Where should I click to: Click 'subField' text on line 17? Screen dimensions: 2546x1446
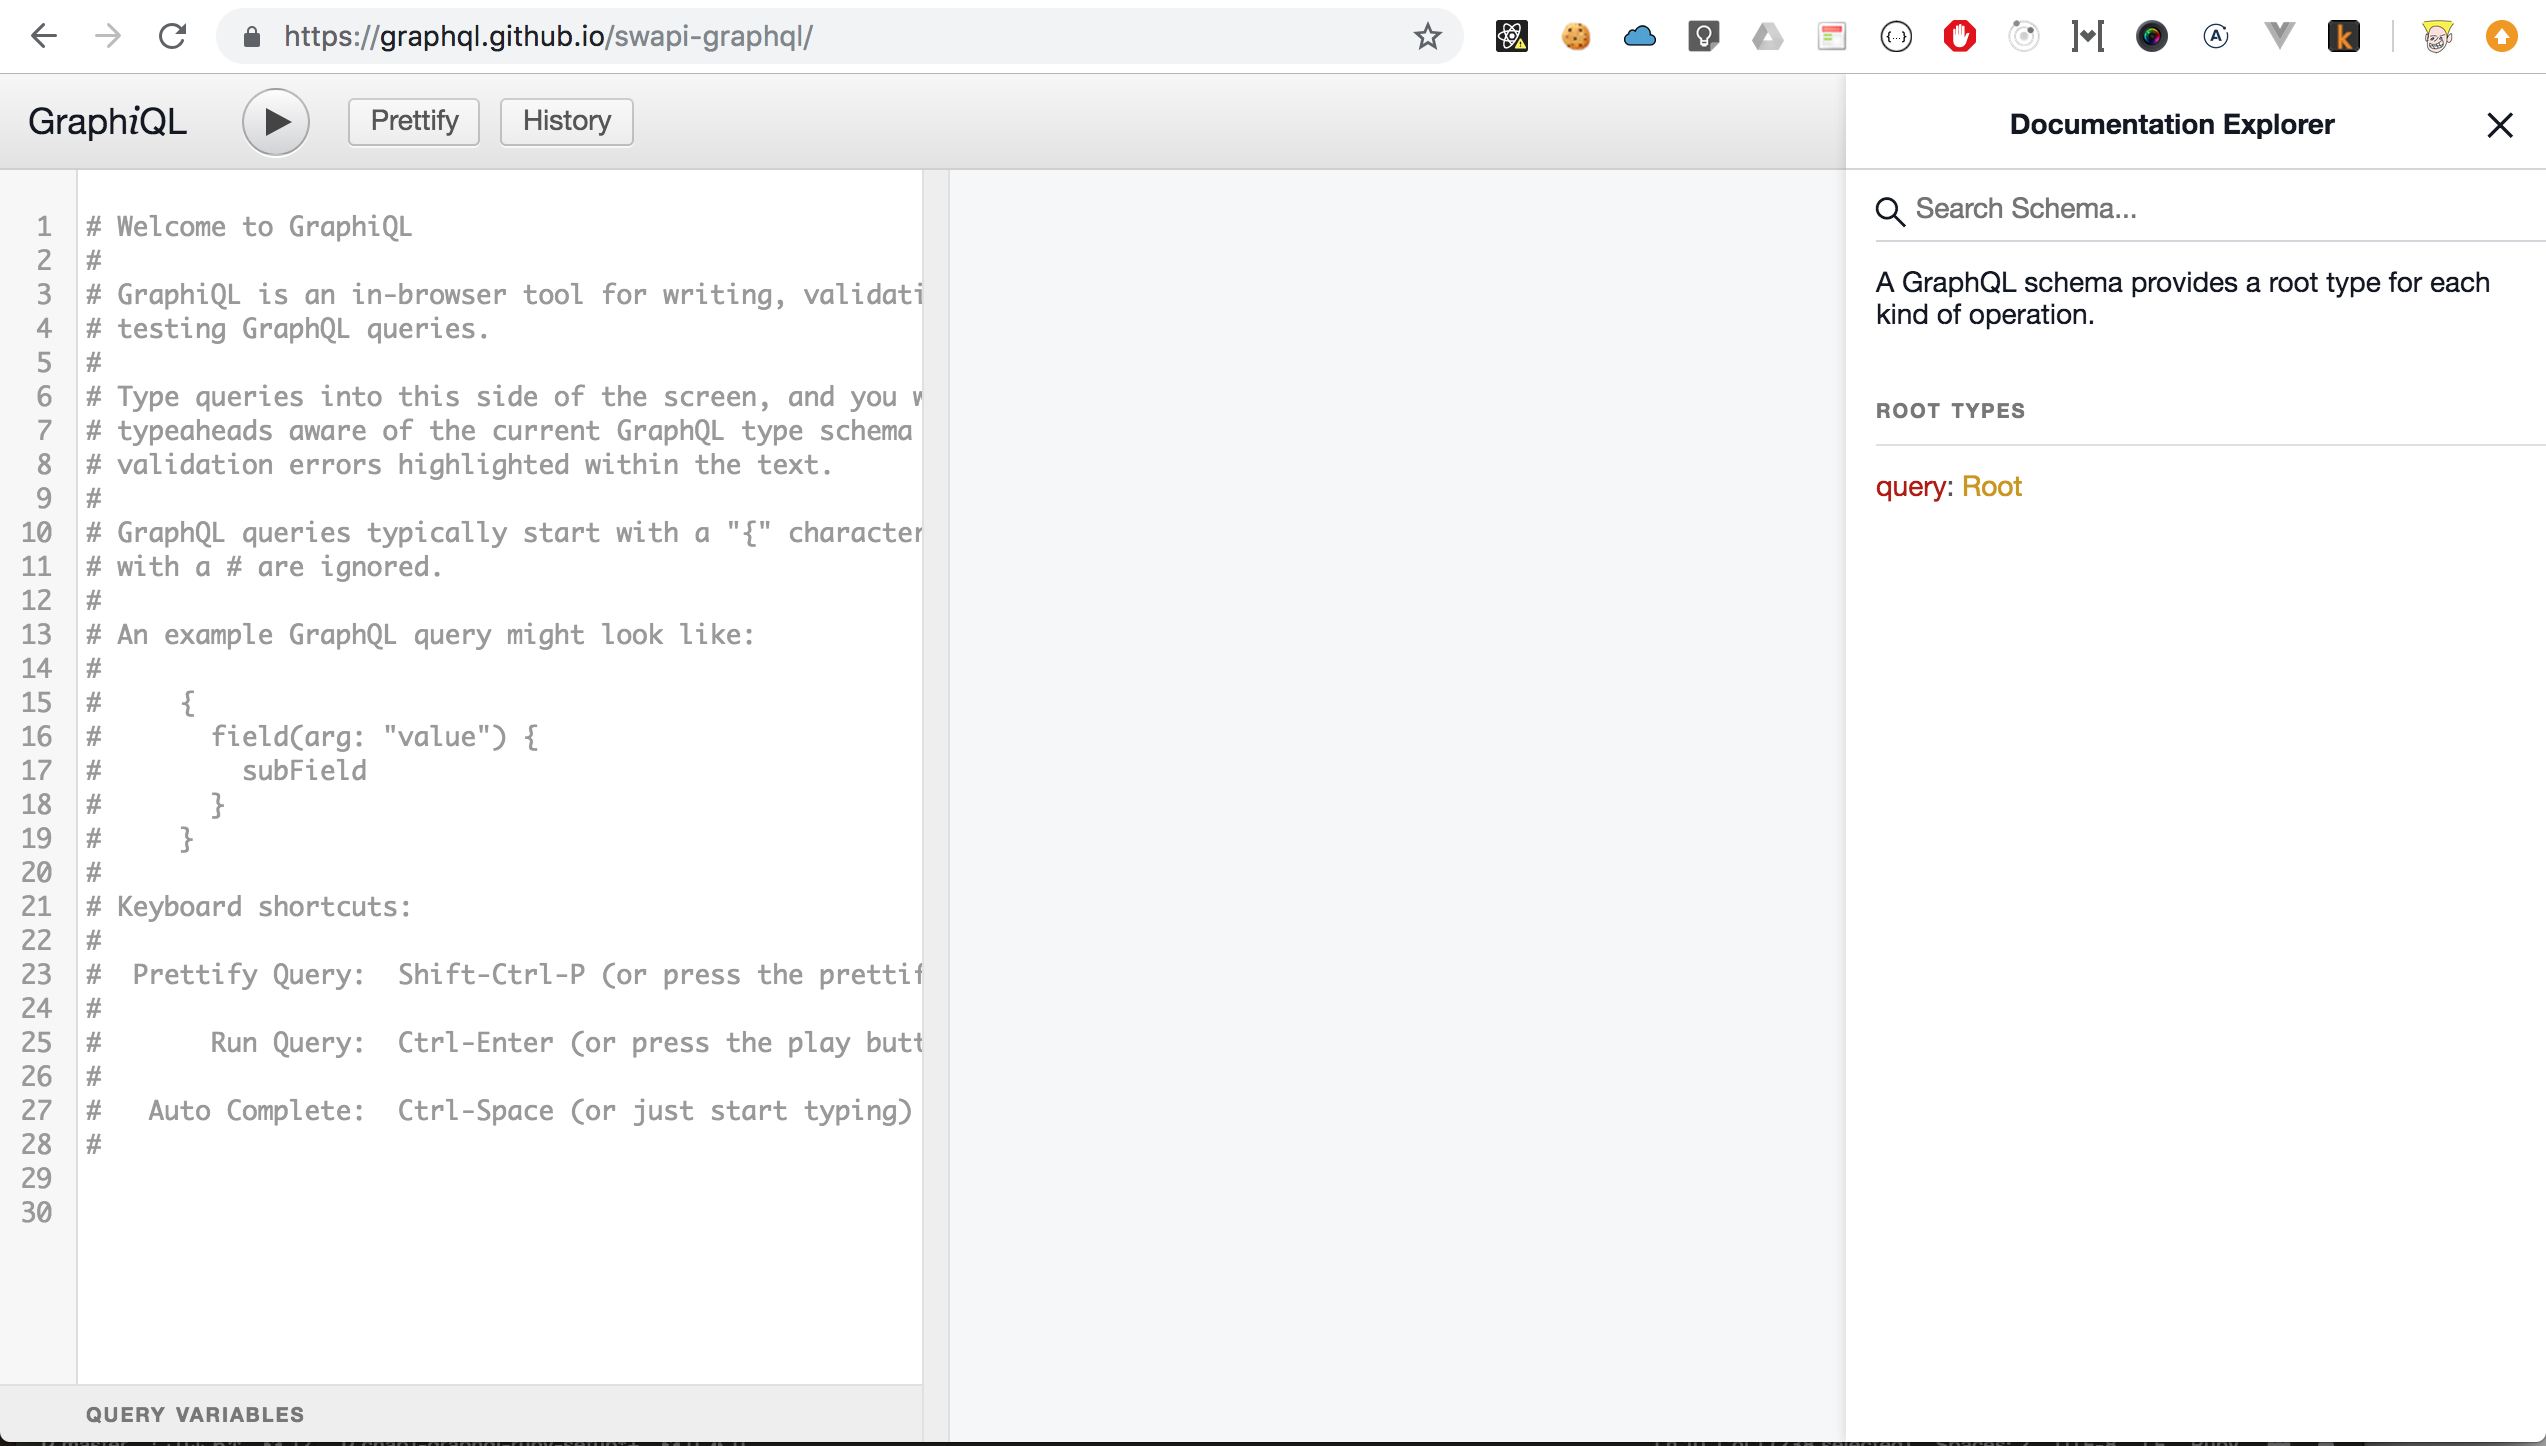[304, 771]
